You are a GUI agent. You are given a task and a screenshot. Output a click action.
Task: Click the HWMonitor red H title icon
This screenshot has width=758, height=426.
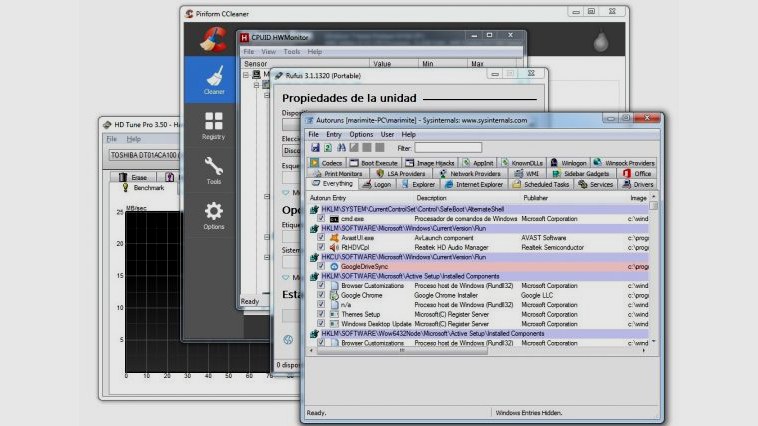(245, 37)
